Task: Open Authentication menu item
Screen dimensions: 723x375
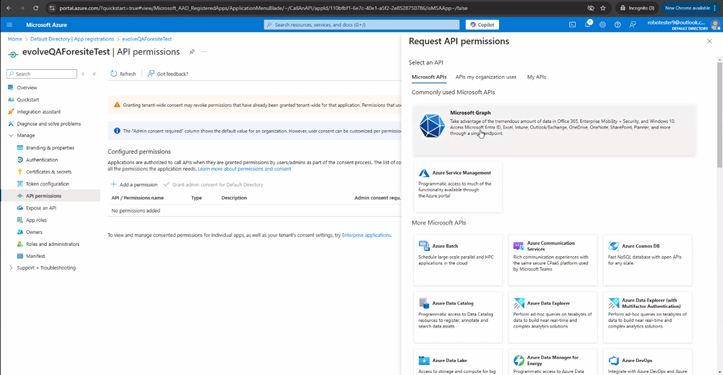Action: 41,160
